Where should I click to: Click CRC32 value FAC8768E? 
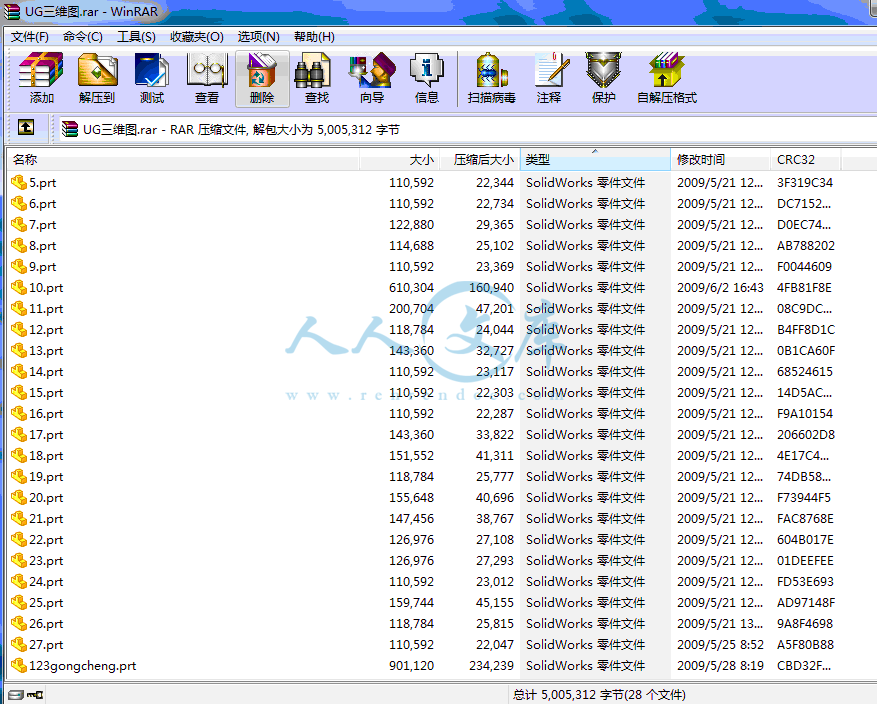click(x=805, y=519)
